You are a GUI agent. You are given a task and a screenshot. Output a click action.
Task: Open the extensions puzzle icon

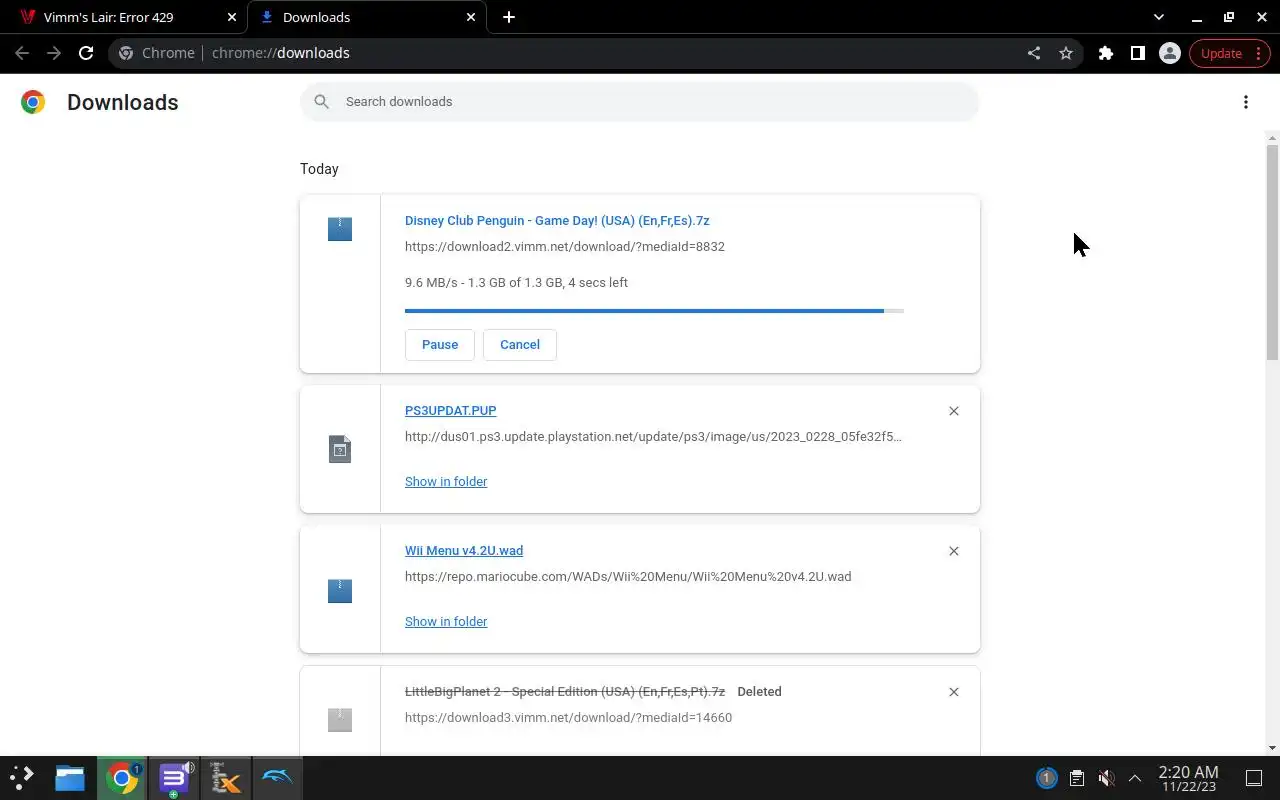(x=1106, y=53)
